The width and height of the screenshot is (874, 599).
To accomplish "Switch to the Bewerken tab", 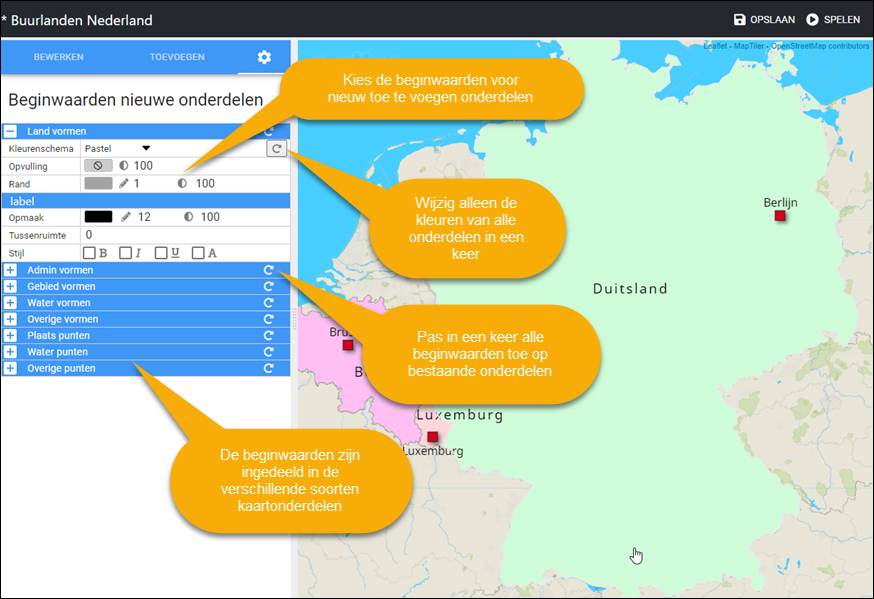I will [59, 57].
